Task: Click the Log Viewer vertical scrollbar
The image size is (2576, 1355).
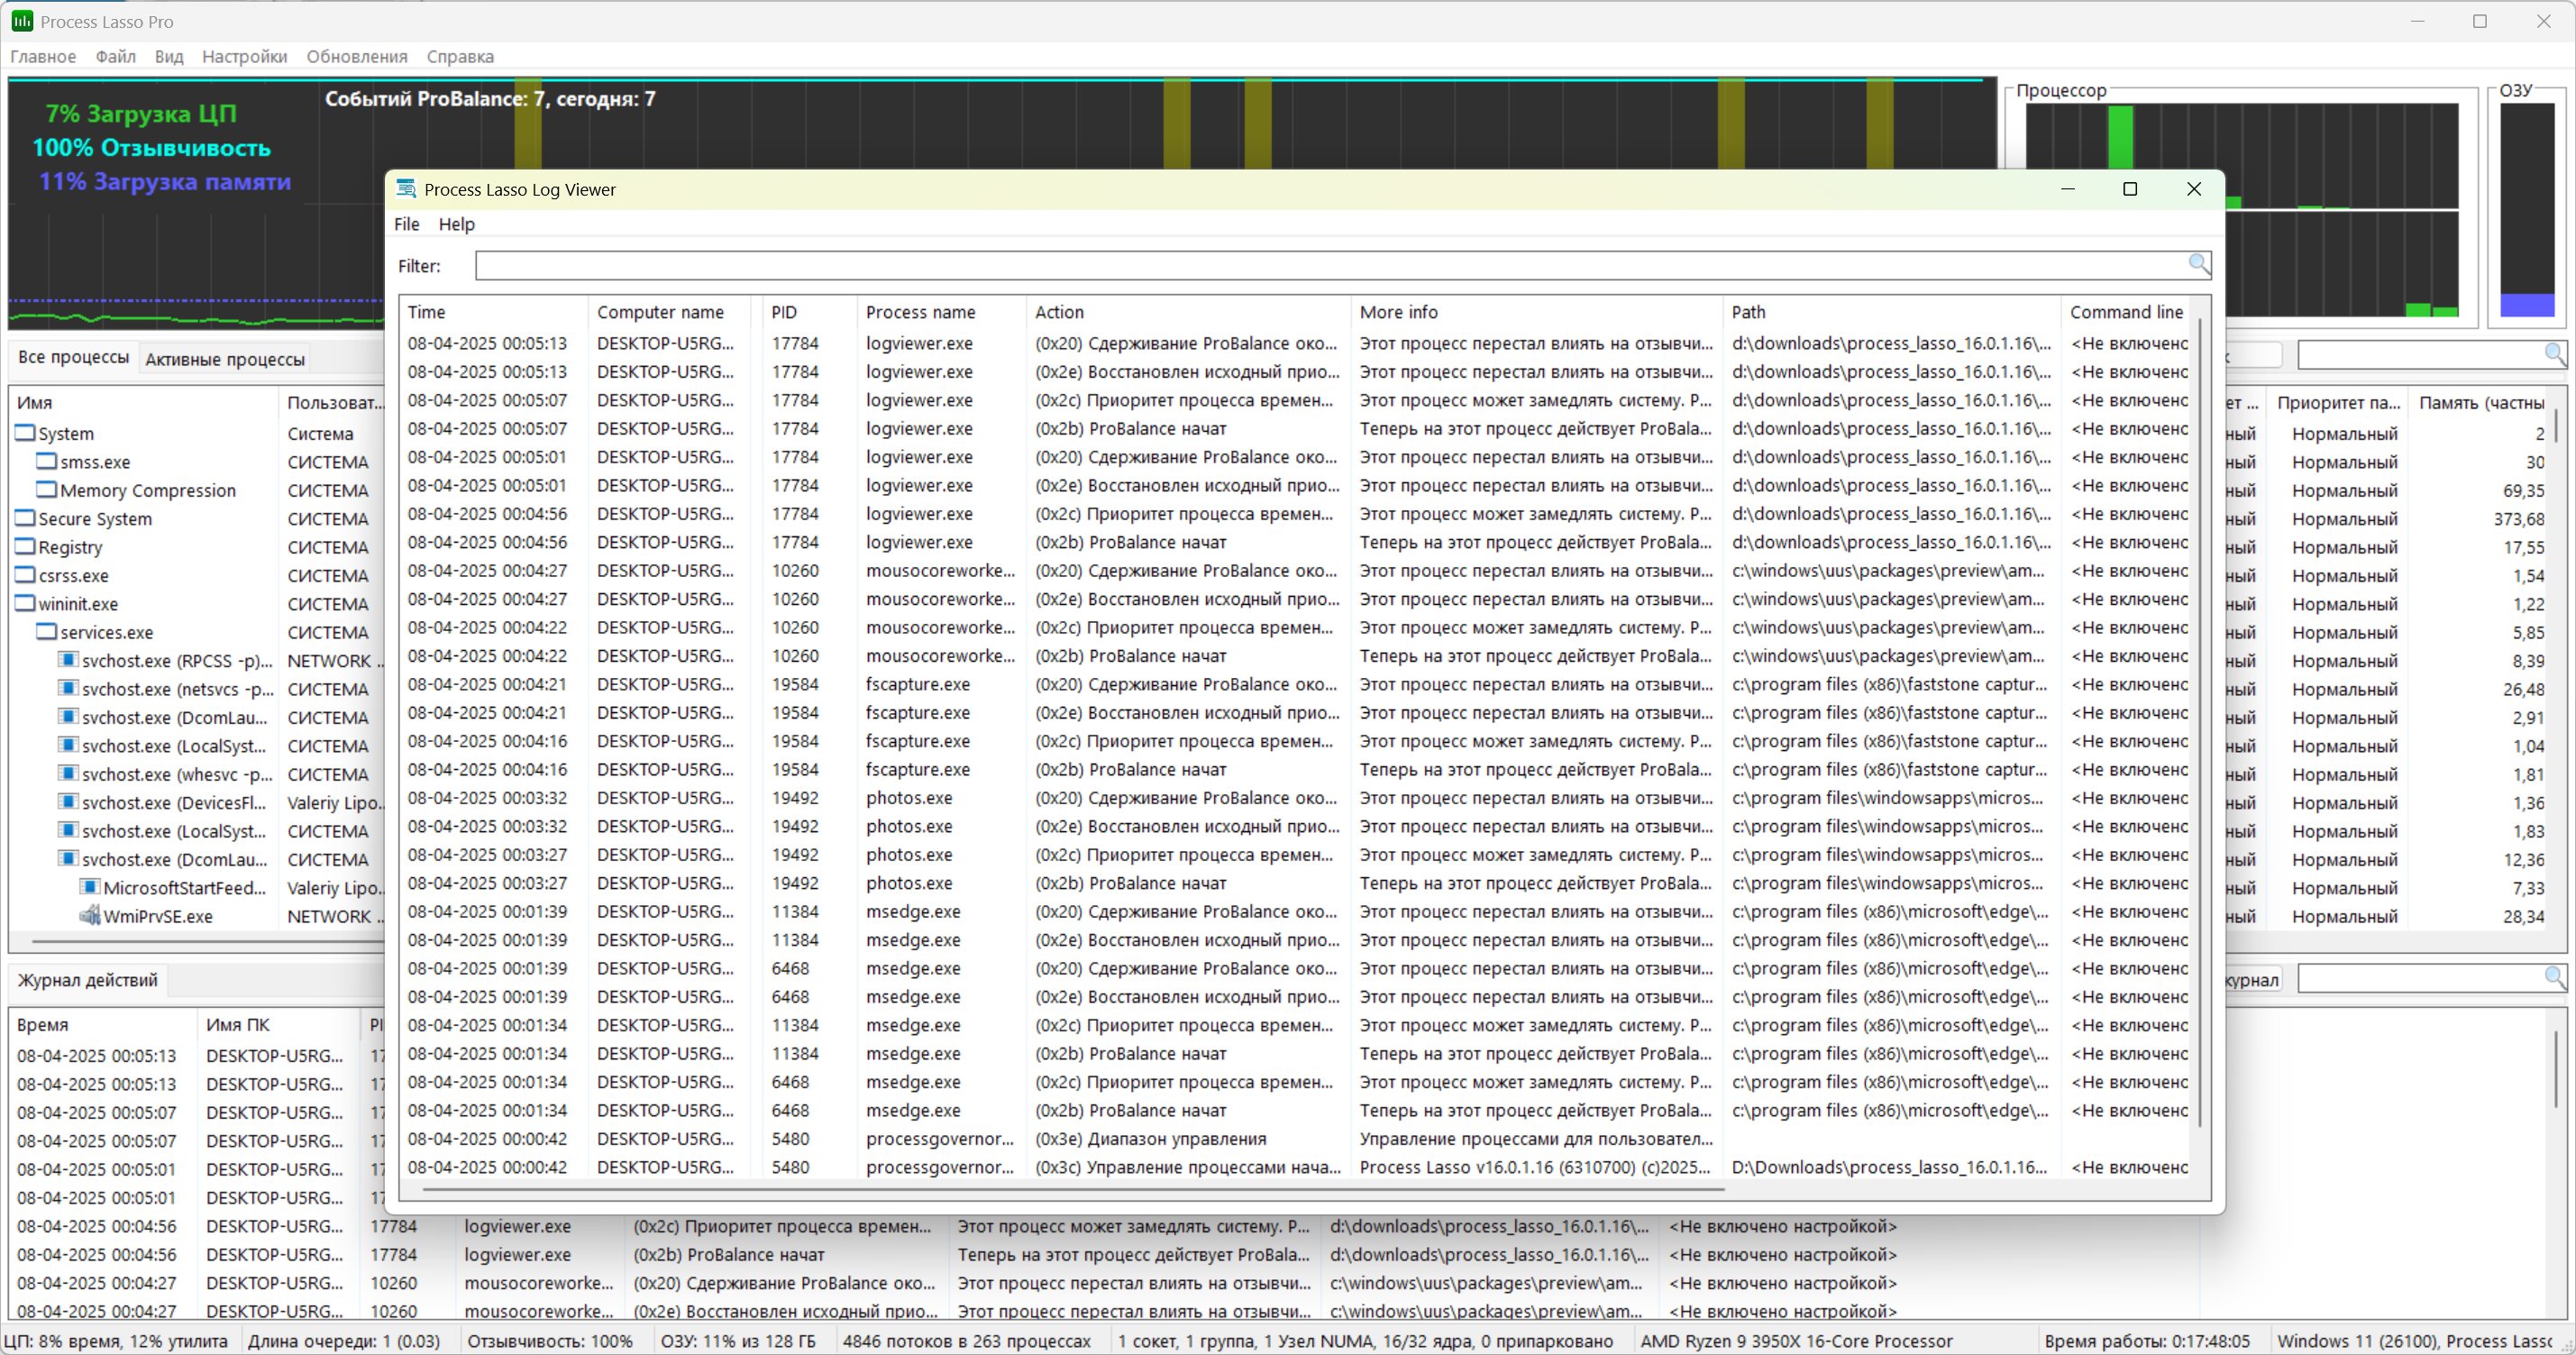Action: pos(2201,720)
